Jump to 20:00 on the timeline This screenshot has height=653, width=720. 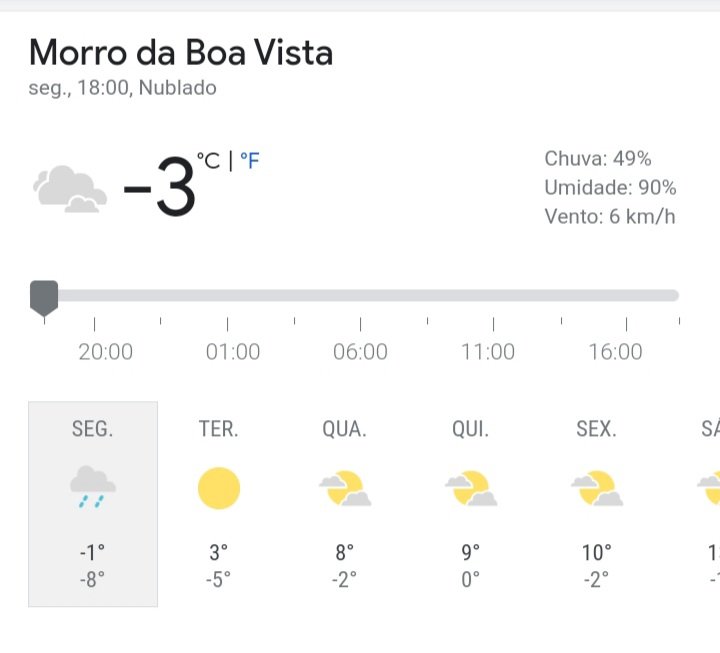click(x=106, y=352)
